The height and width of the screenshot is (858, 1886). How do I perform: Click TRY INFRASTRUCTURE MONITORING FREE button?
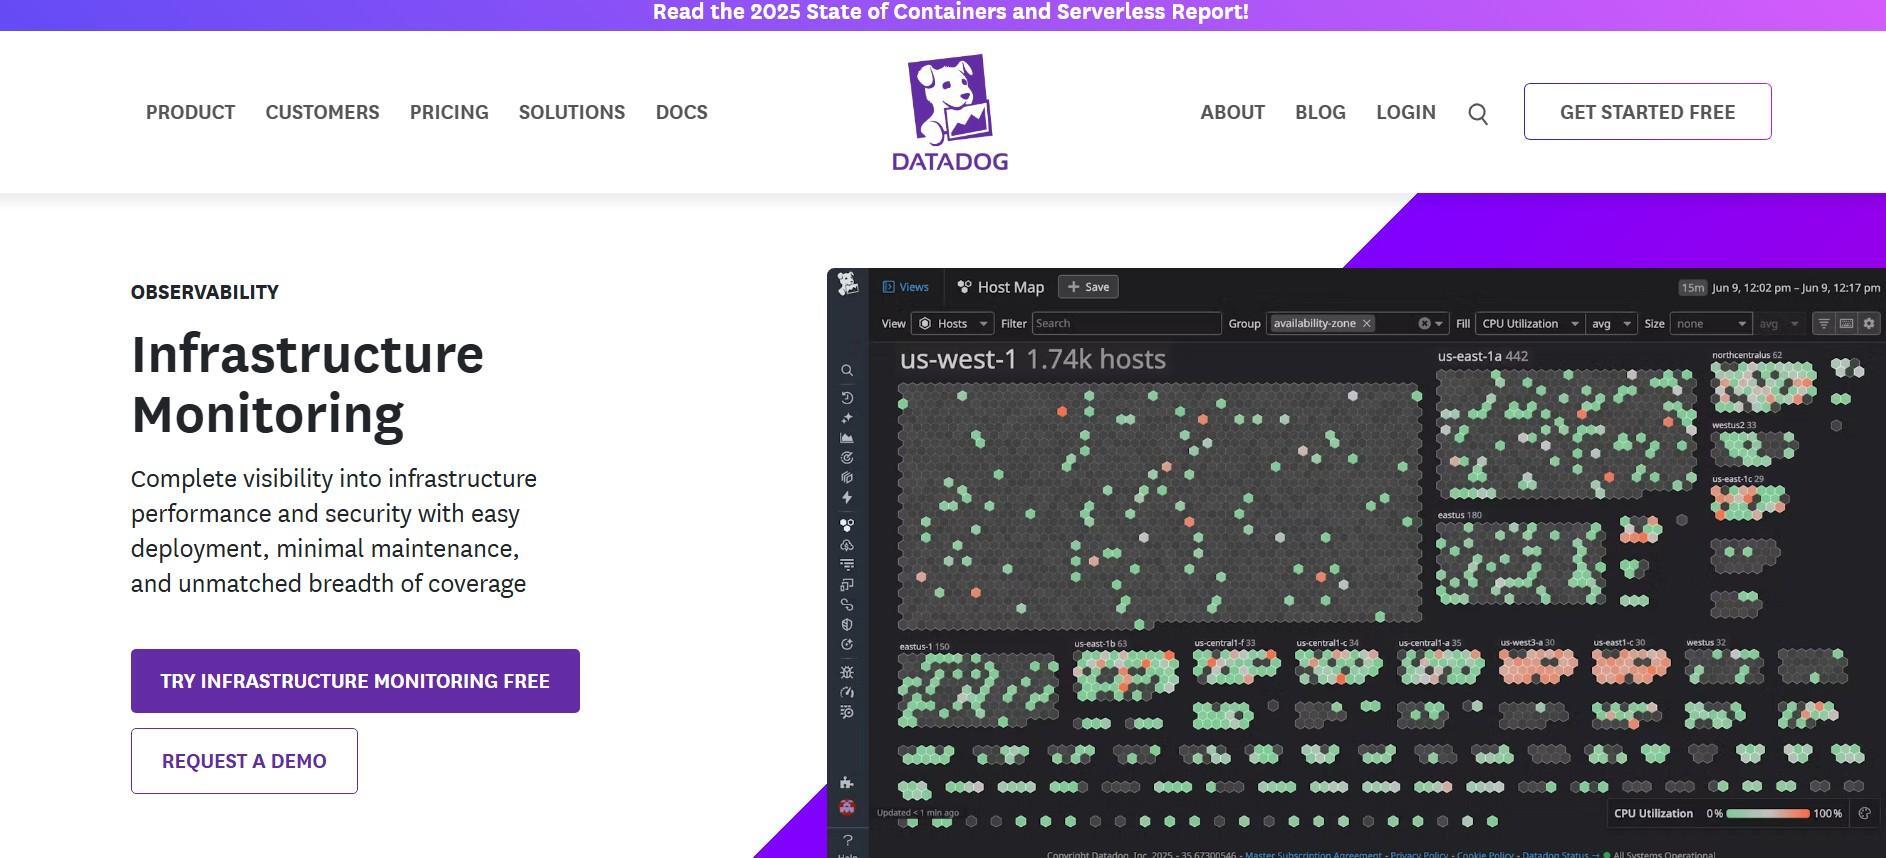coord(355,681)
